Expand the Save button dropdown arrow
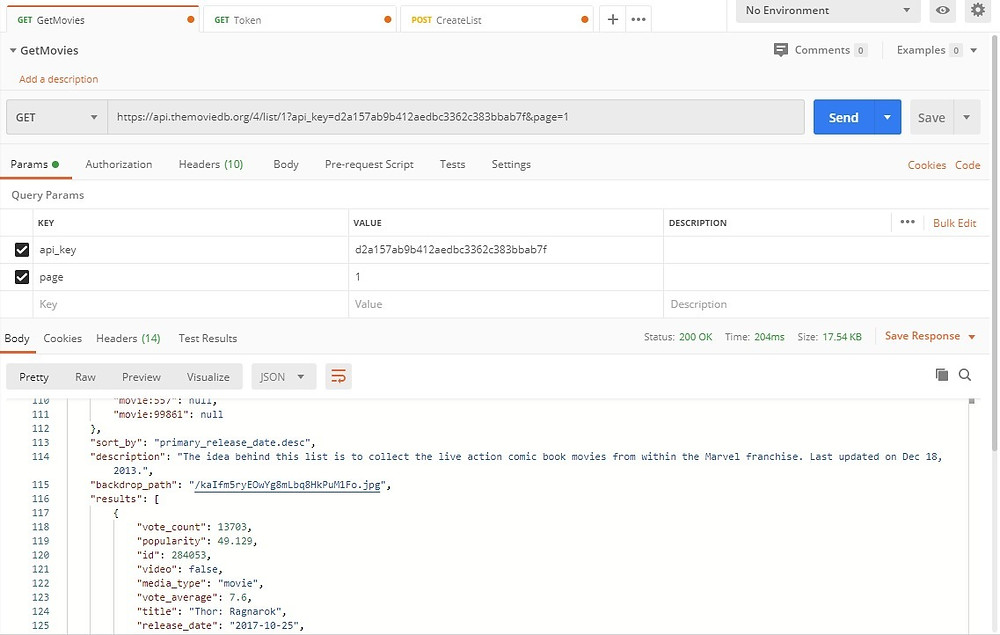Screen dimensions: 1000x635 coord(966,117)
